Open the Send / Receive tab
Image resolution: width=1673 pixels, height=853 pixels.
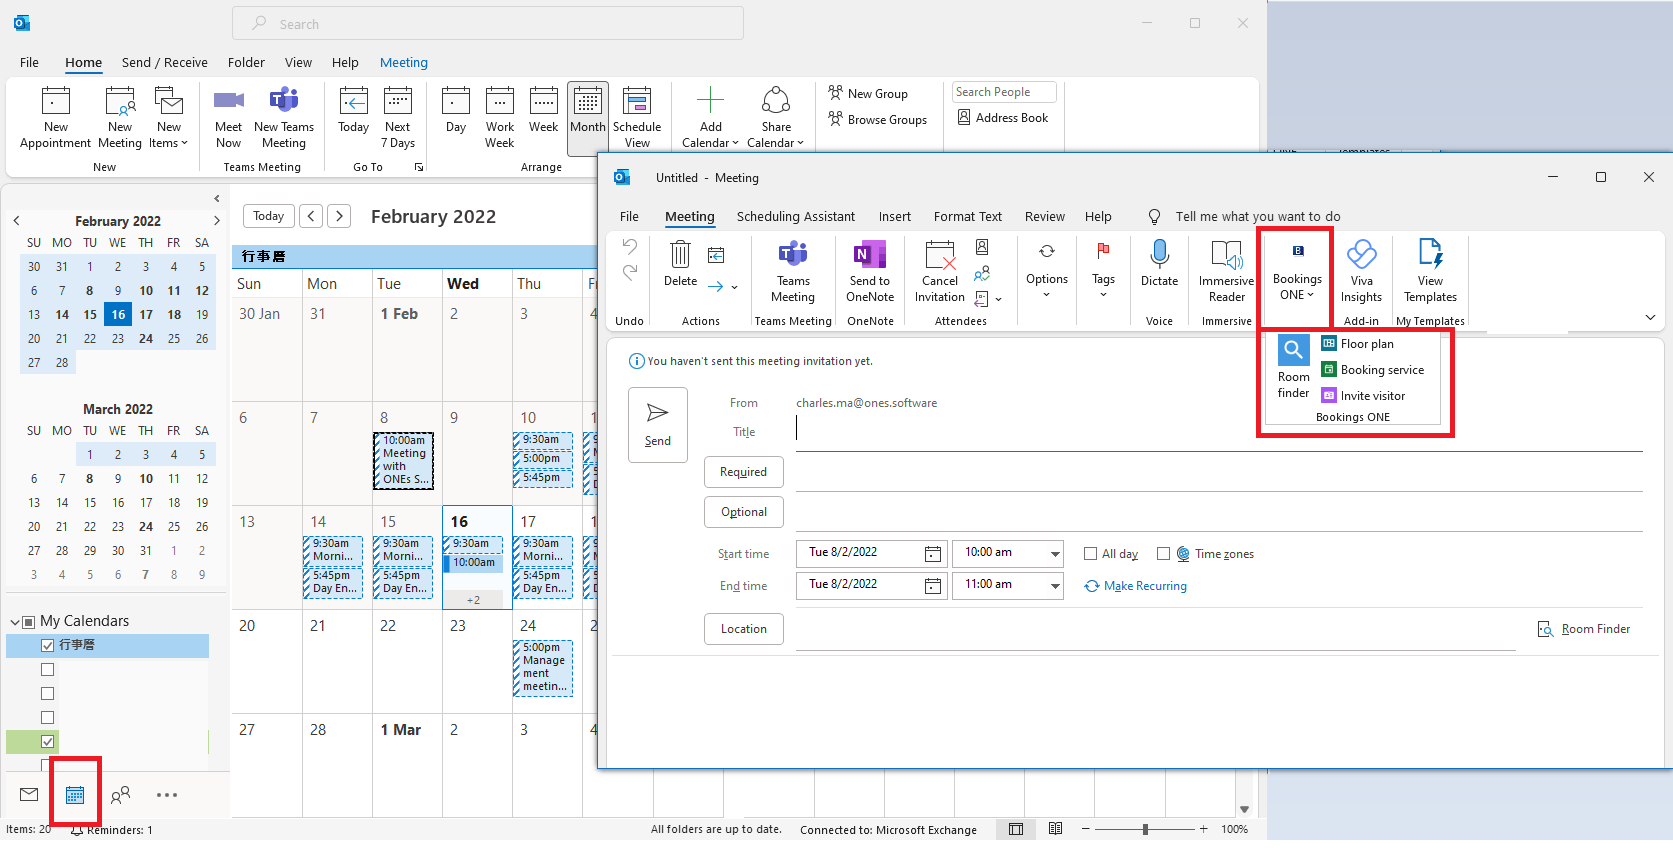[164, 63]
